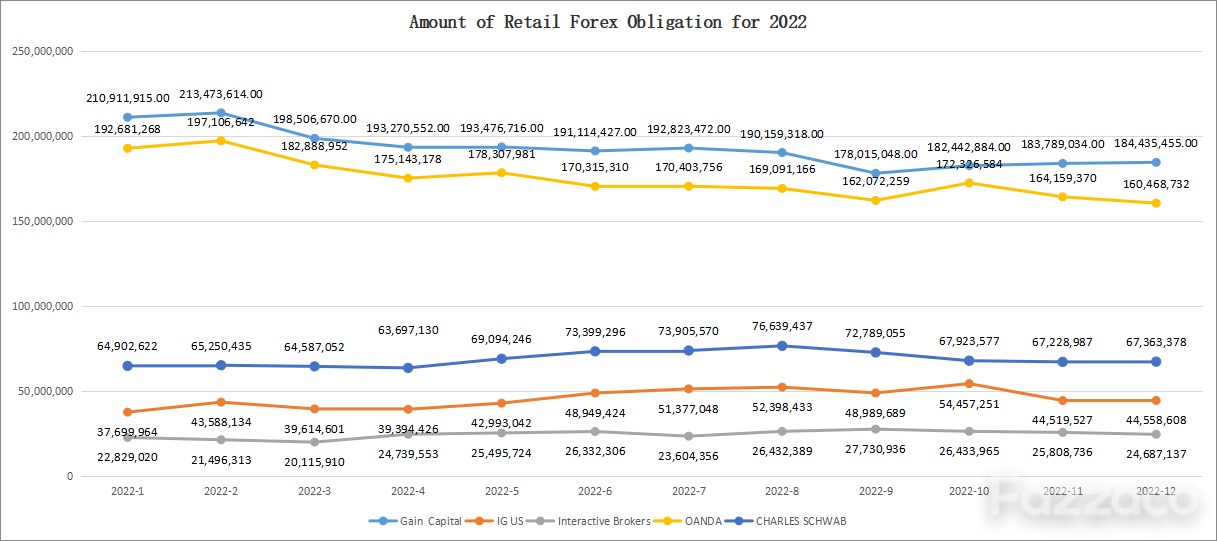Viewport: 1217px width, 541px height.
Task: Click the data label 63,697,130
Action: coord(408,330)
